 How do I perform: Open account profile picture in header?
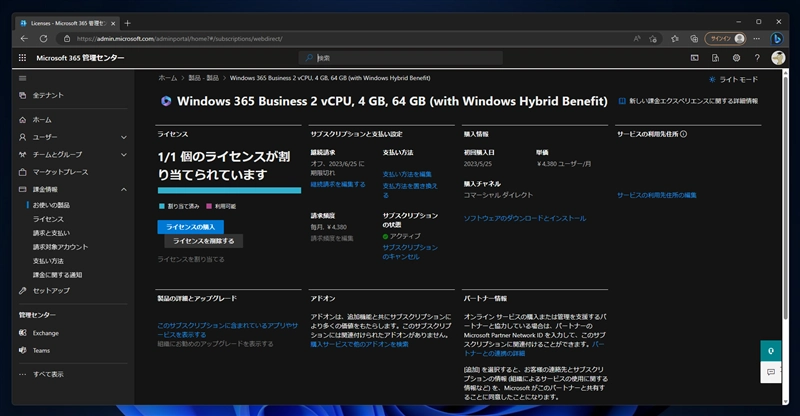778,58
